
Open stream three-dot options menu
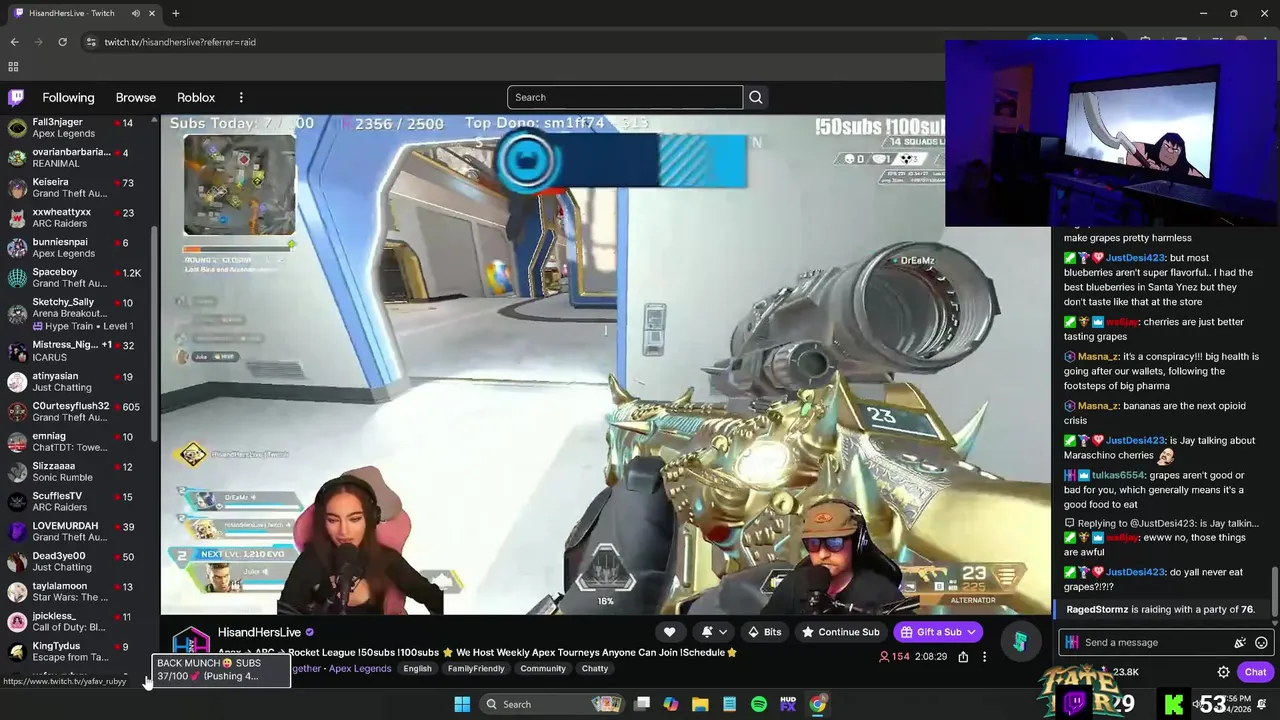(x=984, y=657)
